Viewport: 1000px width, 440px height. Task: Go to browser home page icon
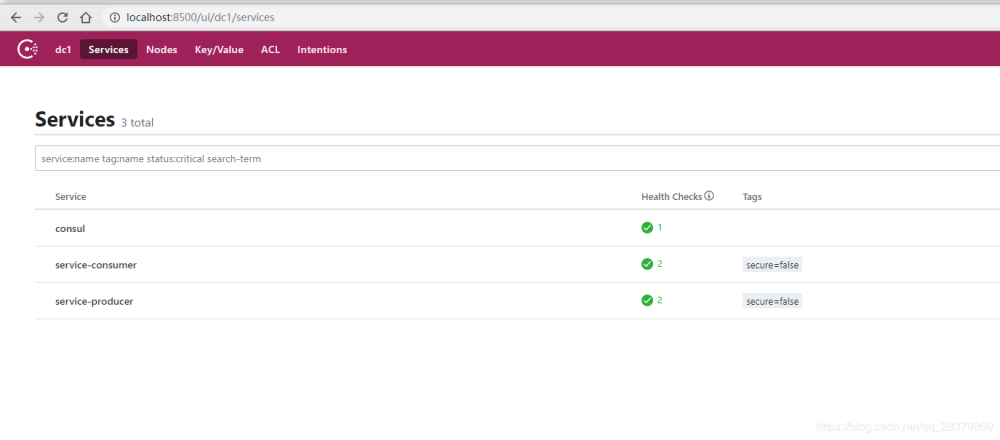[x=85, y=18]
